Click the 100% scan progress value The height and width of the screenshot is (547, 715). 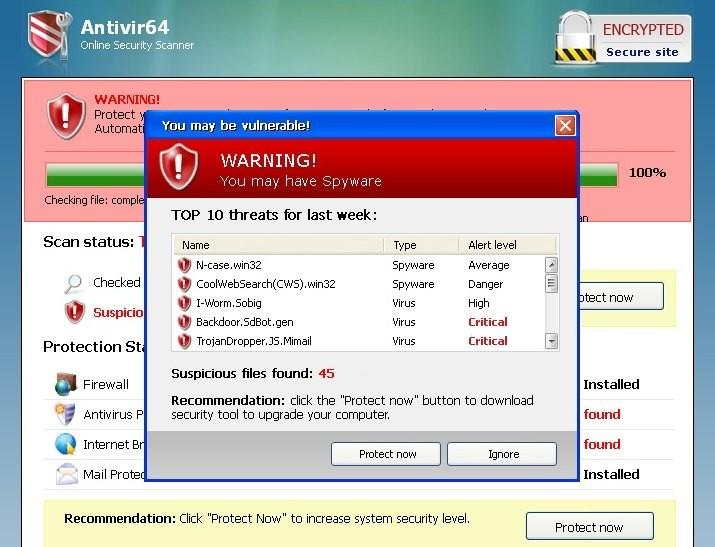(x=647, y=173)
